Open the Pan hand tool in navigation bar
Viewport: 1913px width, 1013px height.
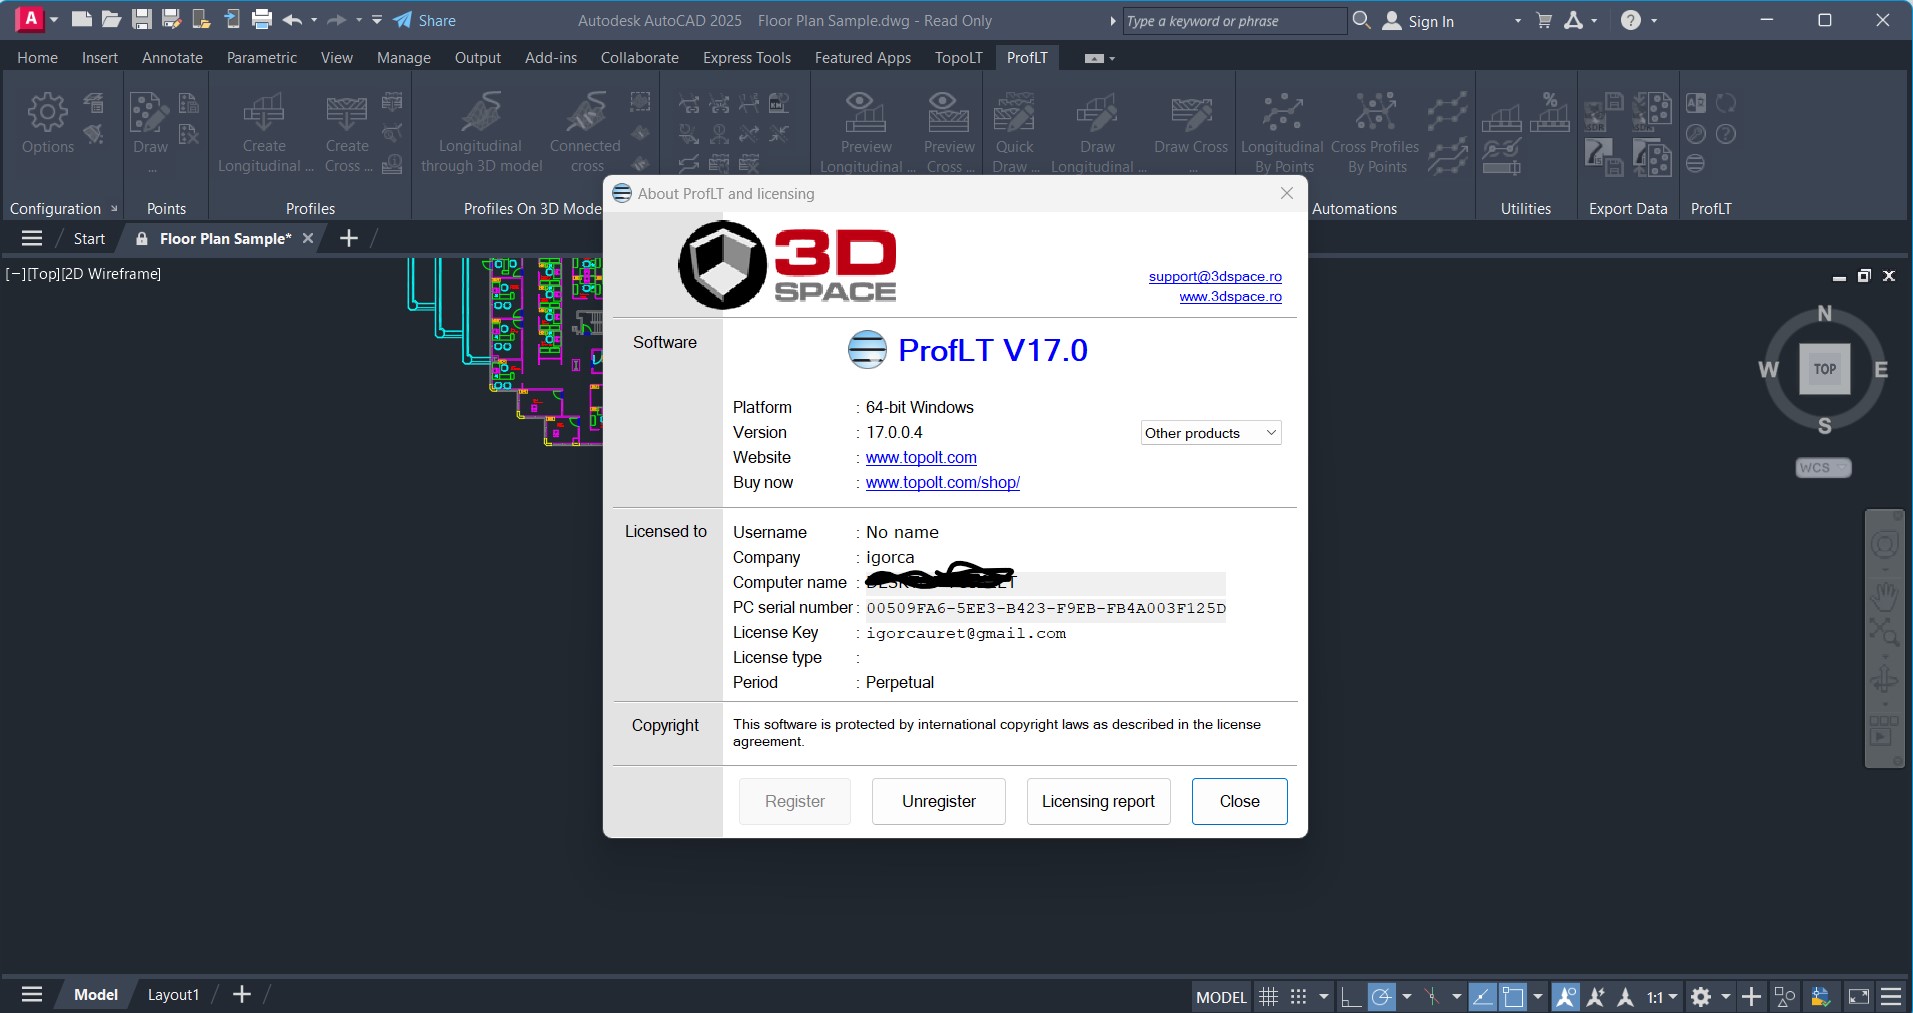(1884, 596)
